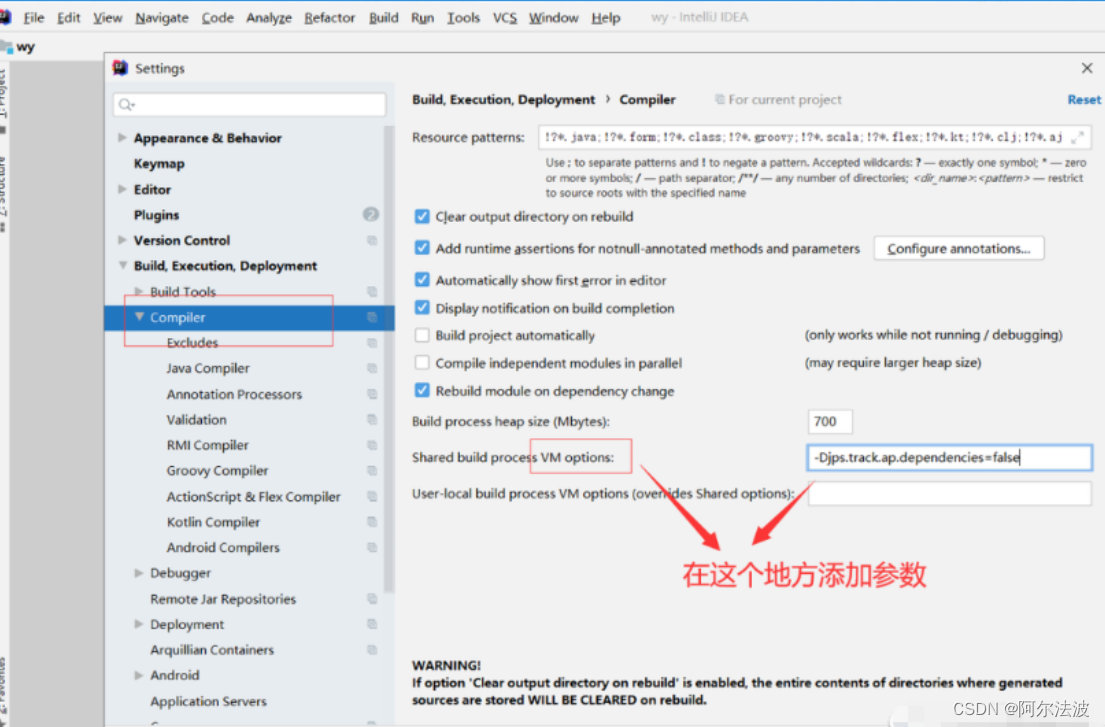Toggle Clear output directory on rebuild
This screenshot has height=727, width=1105.
coord(421,216)
